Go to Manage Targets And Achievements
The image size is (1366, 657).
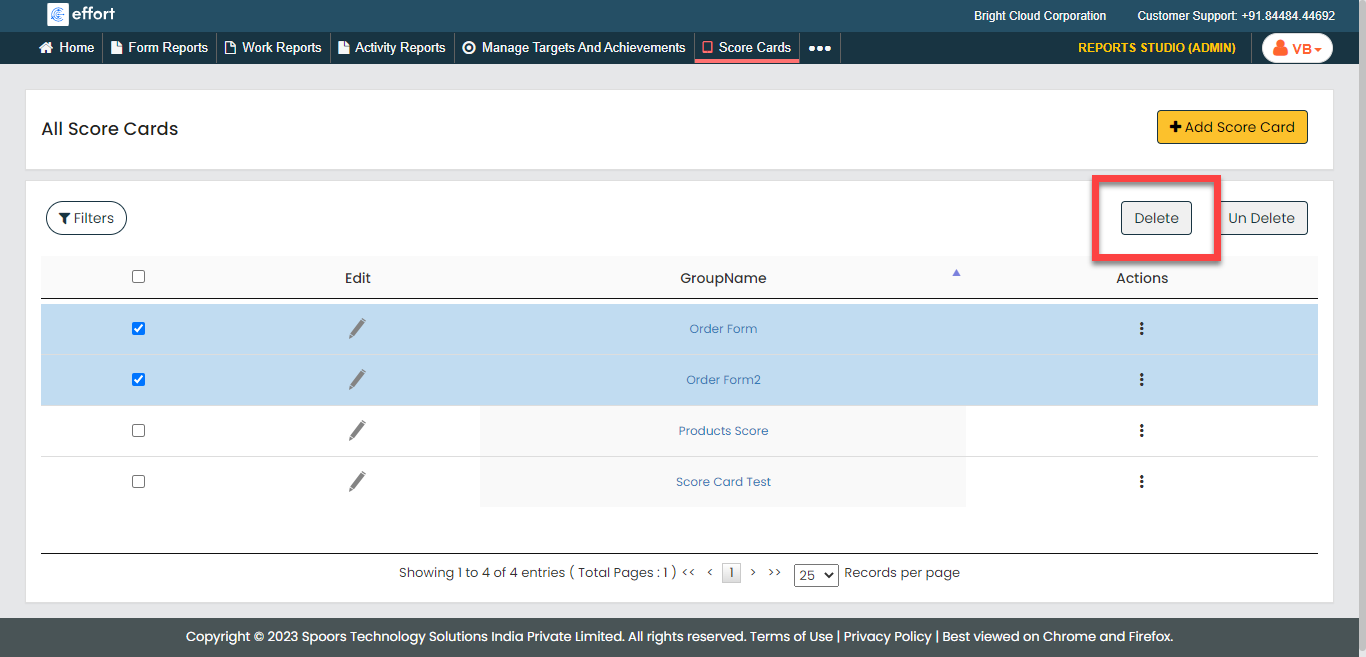[x=574, y=47]
